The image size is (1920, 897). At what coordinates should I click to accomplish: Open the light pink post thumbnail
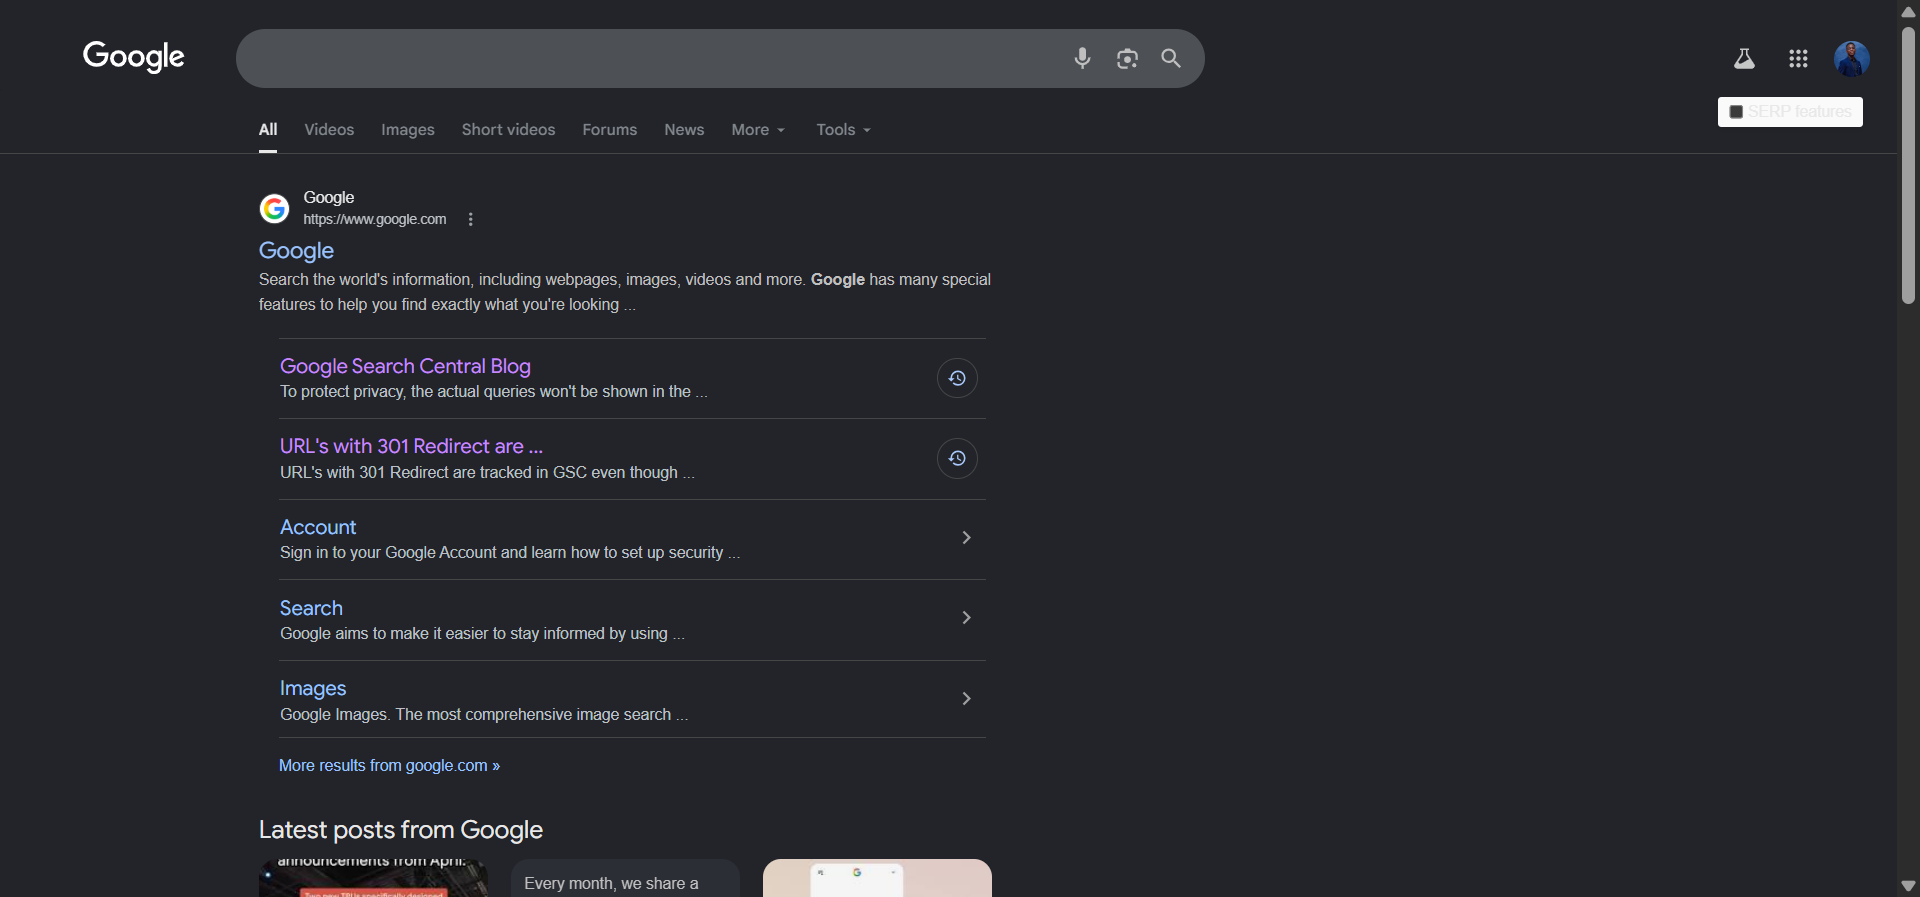tap(877, 878)
